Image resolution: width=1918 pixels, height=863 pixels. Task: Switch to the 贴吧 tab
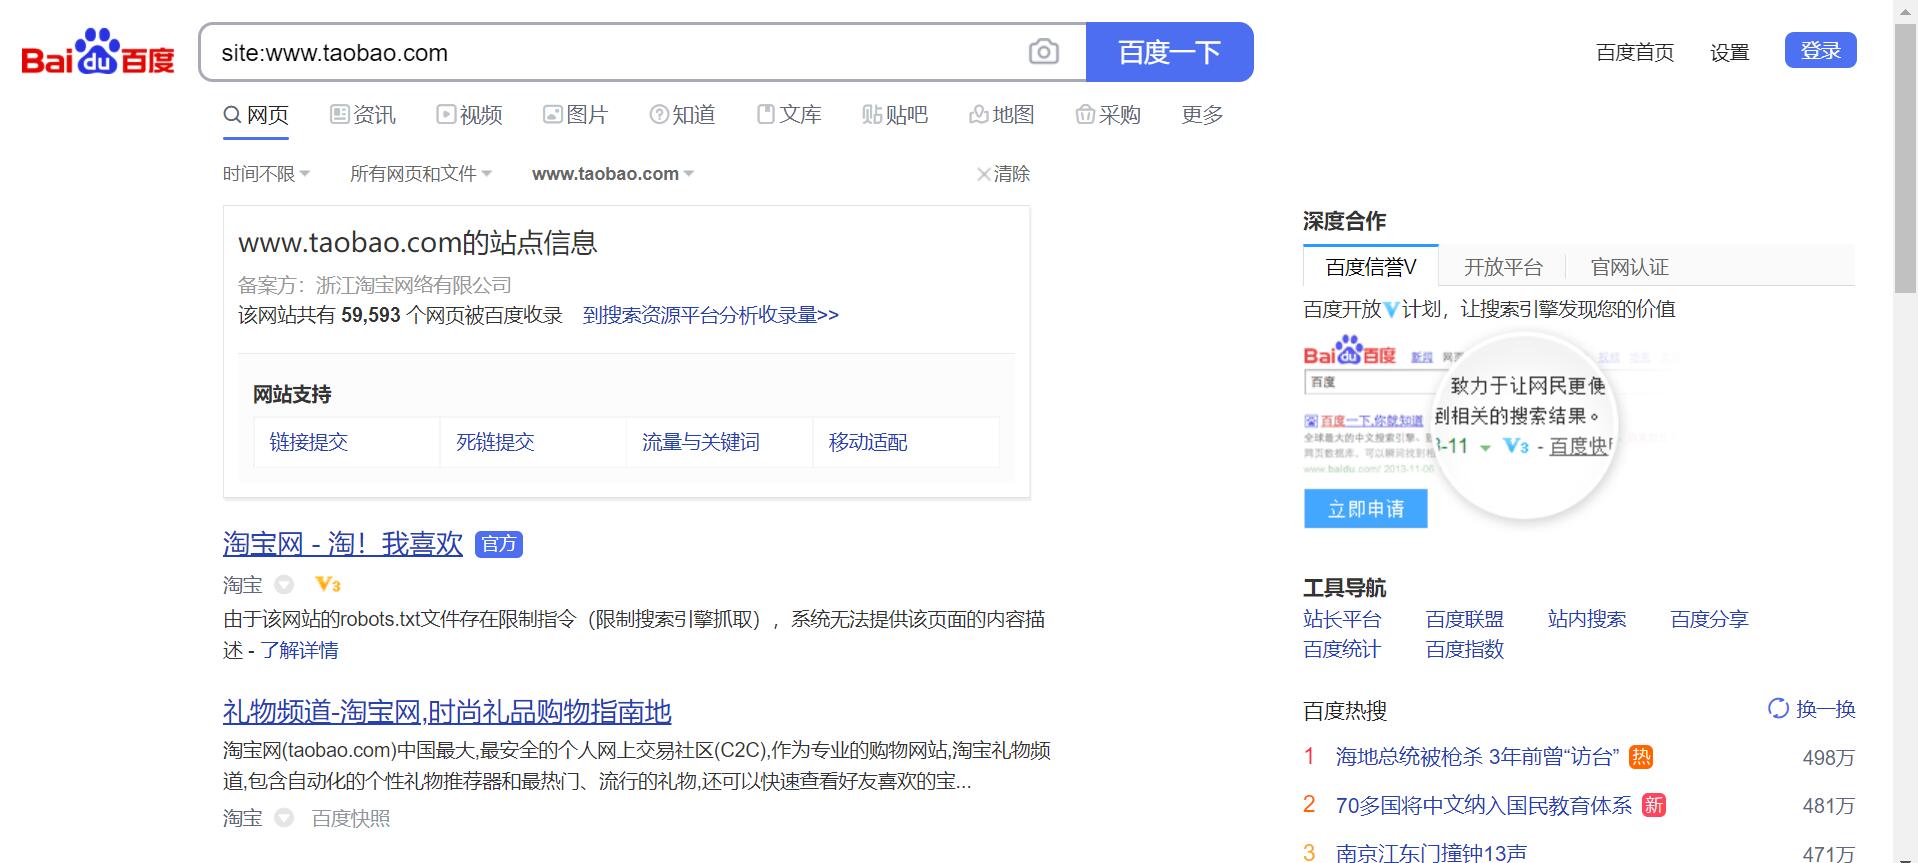point(895,115)
